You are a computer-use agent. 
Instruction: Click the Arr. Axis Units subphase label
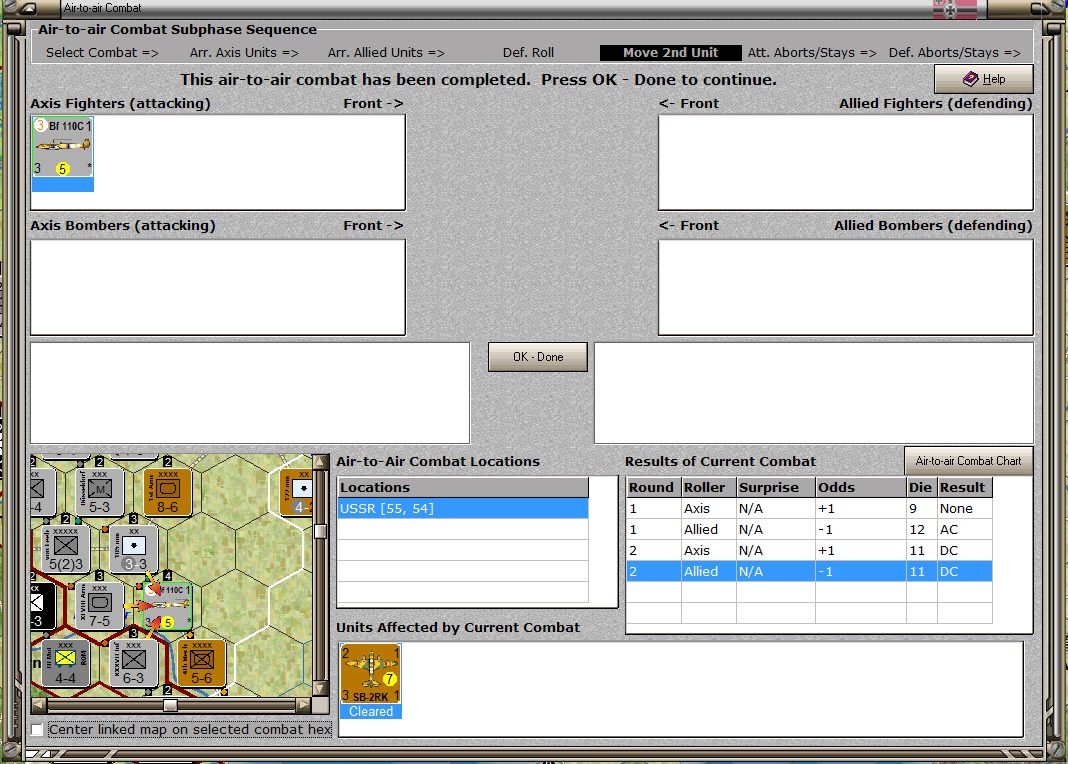coord(244,52)
